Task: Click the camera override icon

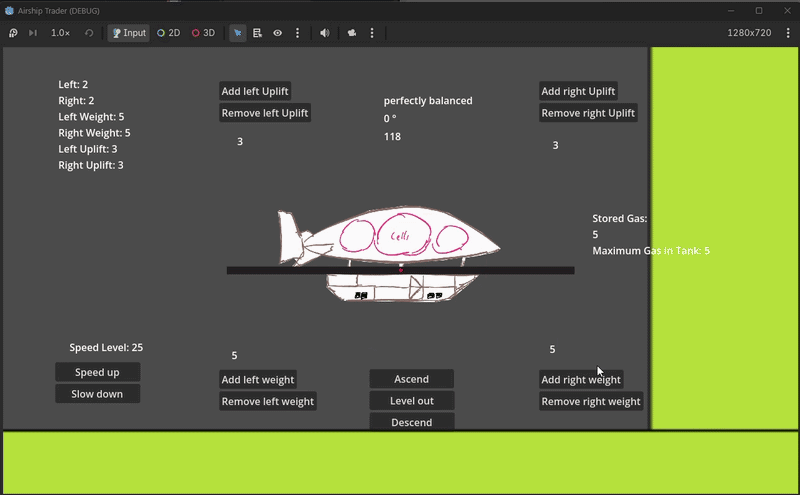Action: tap(352, 33)
